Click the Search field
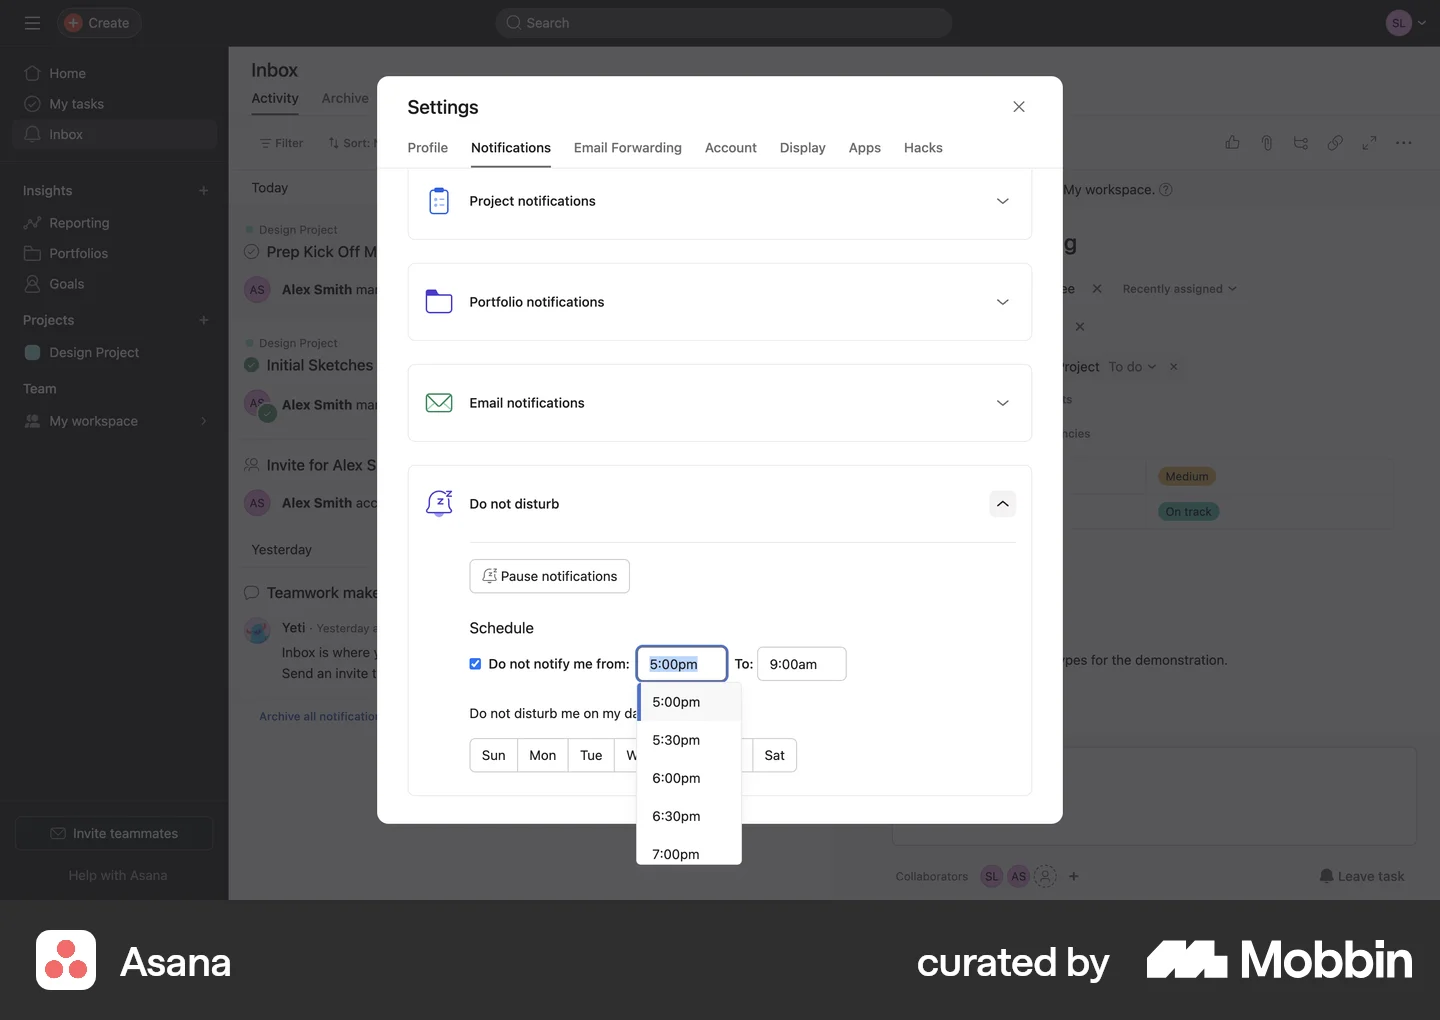 tap(724, 23)
